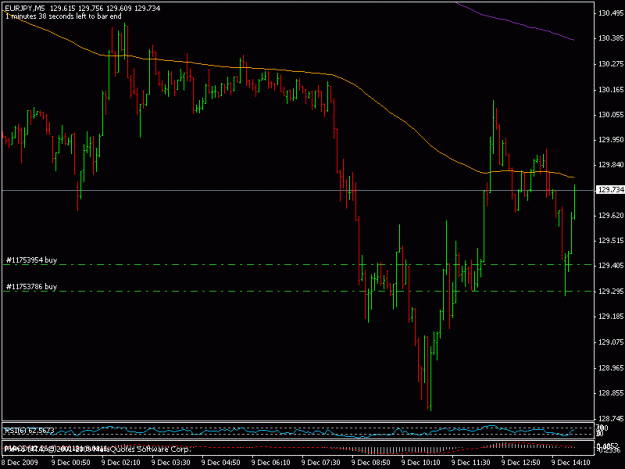Click price scale value 128.855
This screenshot has width=625, height=469.
point(611,393)
